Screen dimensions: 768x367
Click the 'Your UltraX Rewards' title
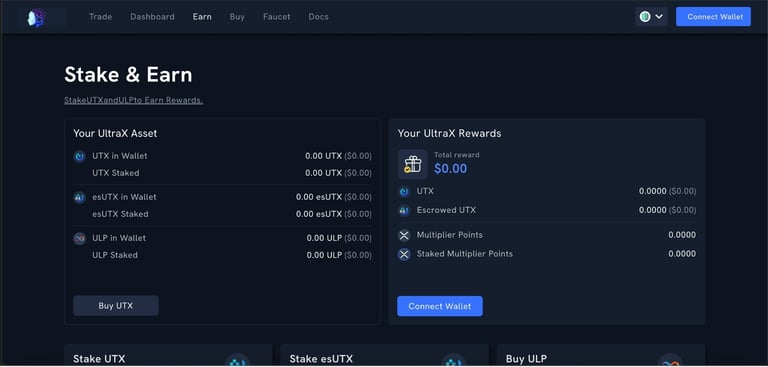[x=449, y=133]
